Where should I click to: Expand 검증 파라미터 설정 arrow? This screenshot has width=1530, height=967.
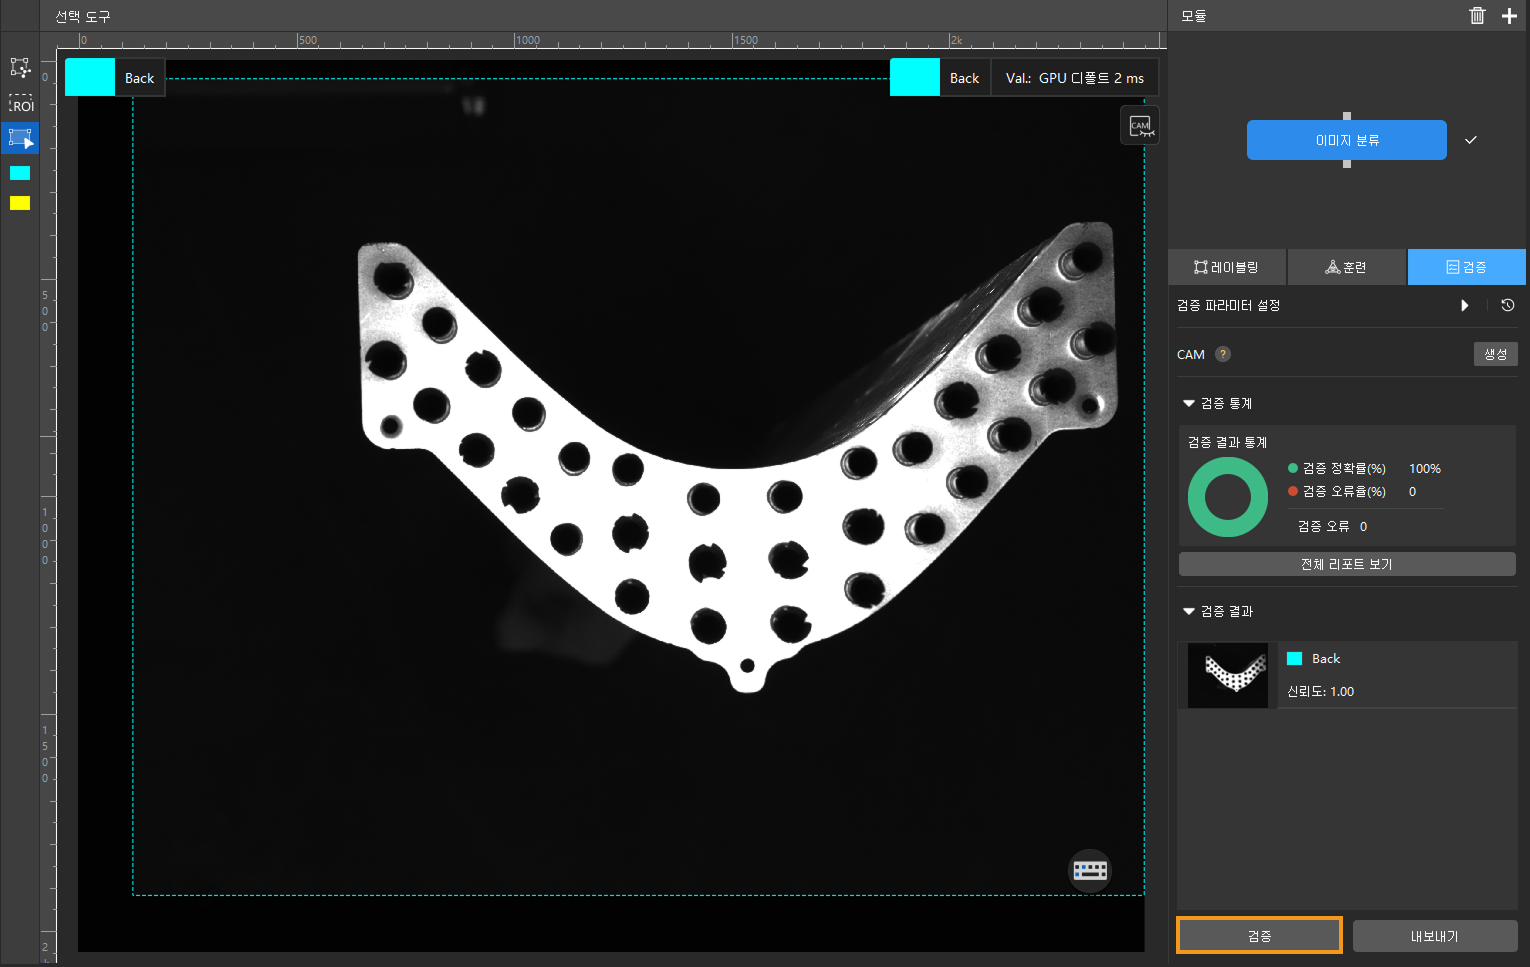1465,305
